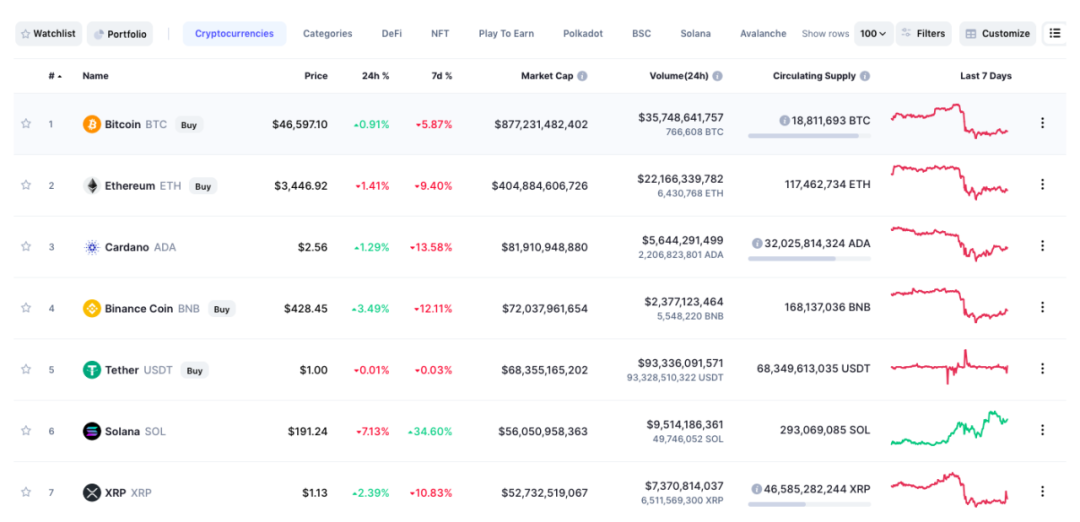Open the Filters button

924,34
